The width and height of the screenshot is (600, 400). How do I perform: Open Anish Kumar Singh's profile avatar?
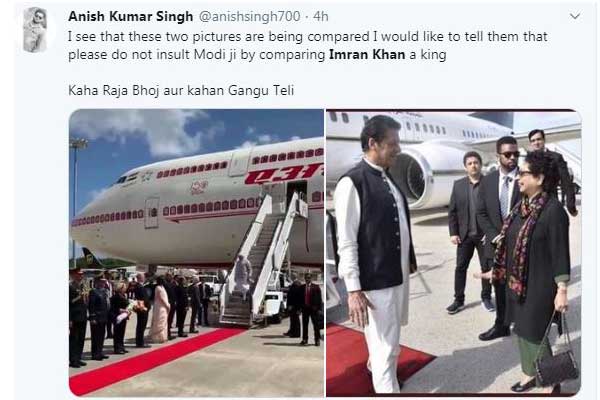35,30
